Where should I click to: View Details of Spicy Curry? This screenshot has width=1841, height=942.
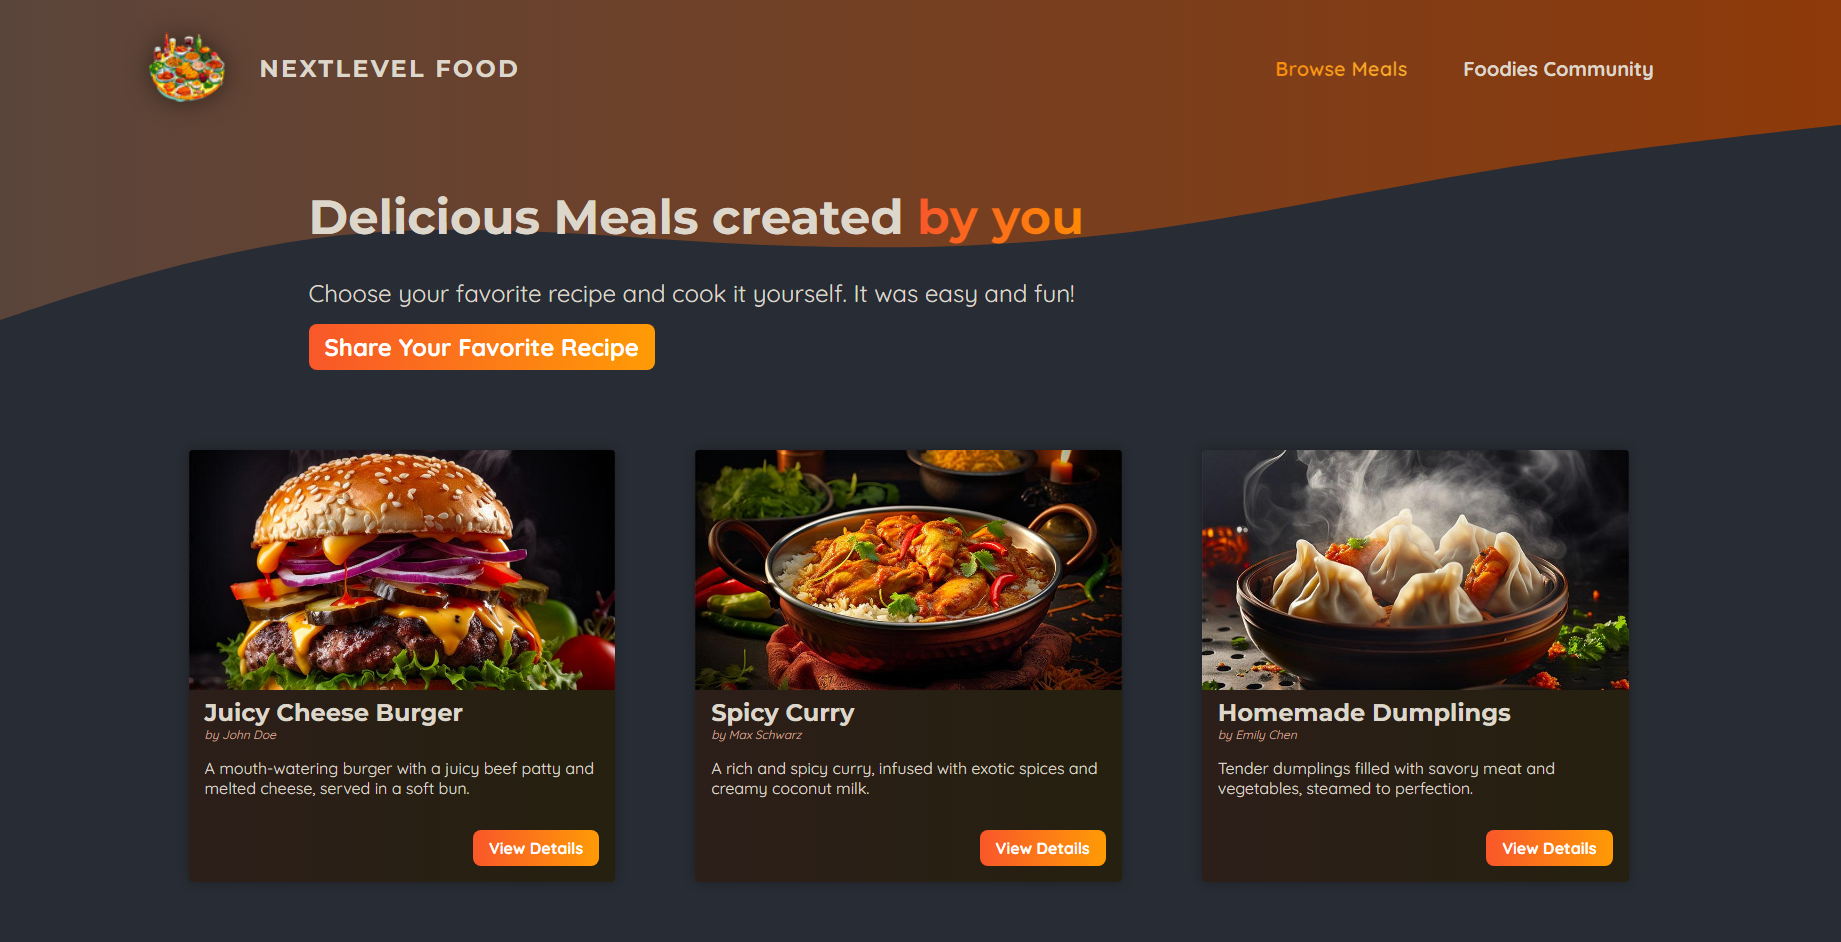[x=1043, y=848]
